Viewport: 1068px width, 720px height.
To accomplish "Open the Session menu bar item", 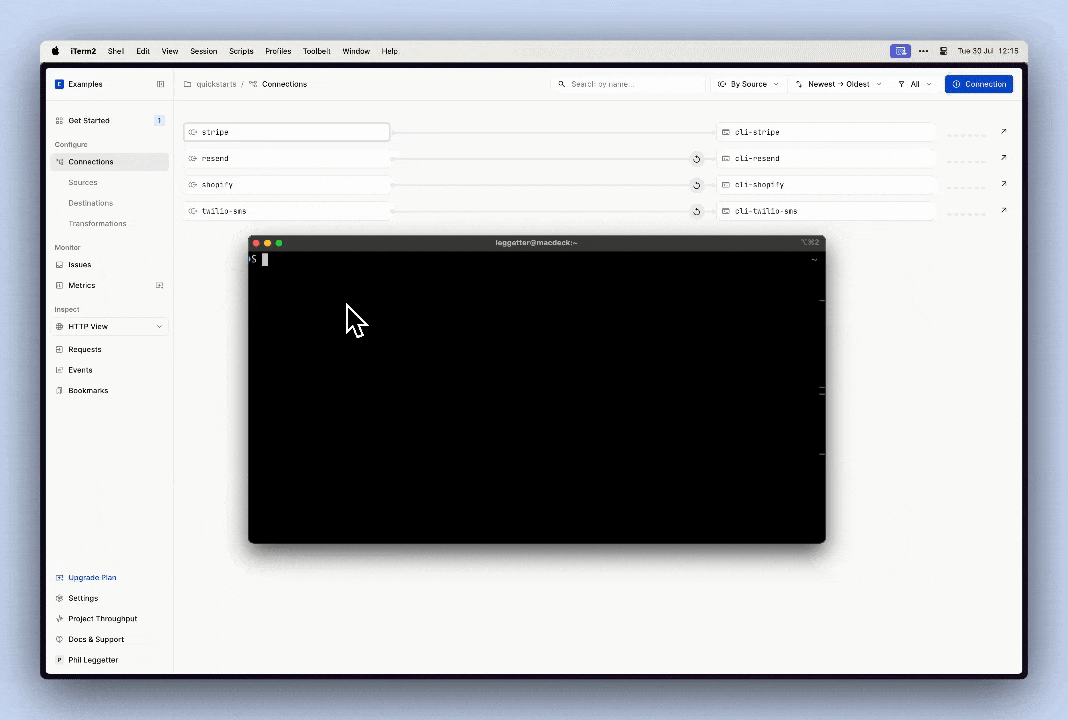I will 203,51.
